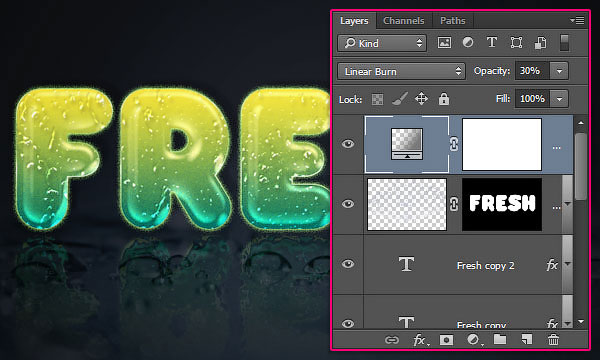Click the Fill 100% value field
Screen dimensions: 600x360
click(x=532, y=99)
